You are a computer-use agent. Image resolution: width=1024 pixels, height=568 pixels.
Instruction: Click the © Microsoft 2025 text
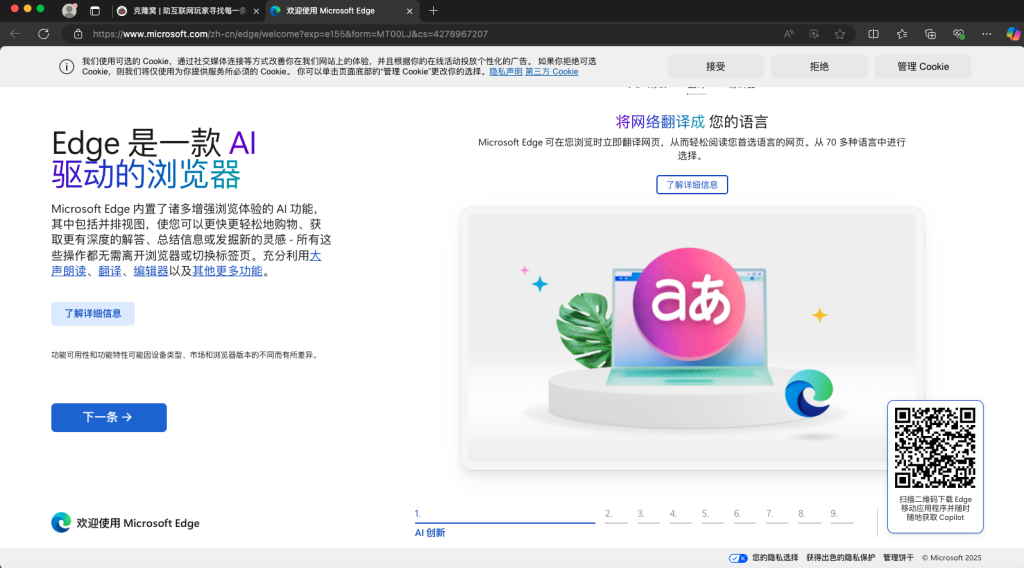tap(952, 558)
